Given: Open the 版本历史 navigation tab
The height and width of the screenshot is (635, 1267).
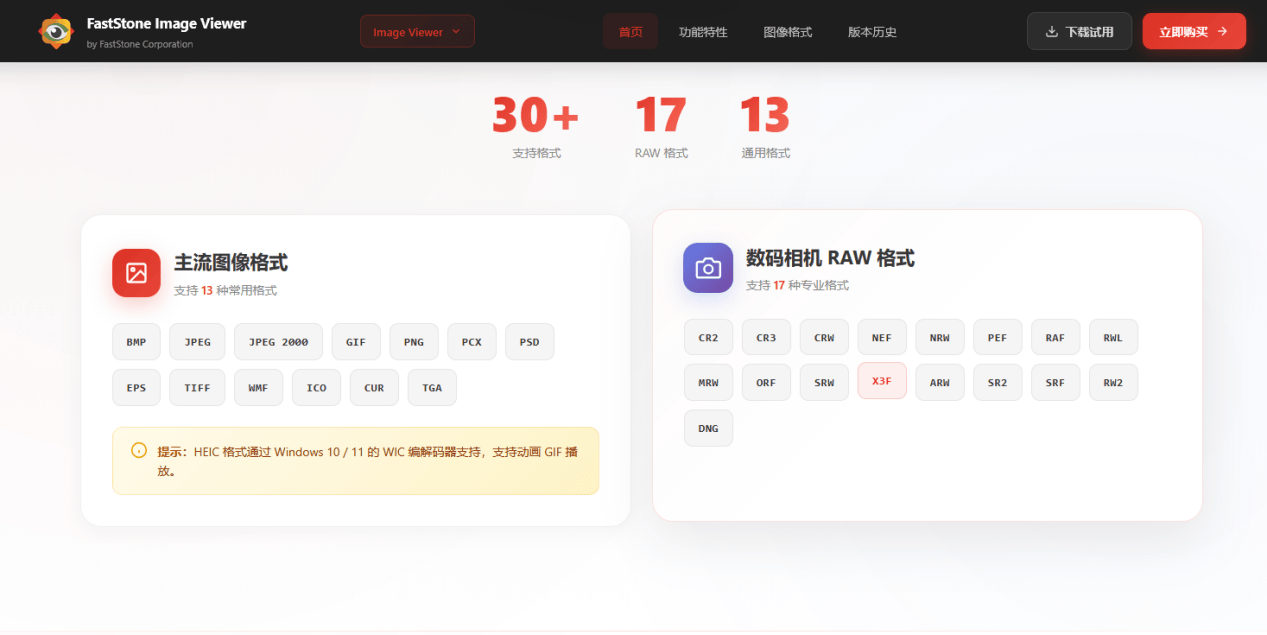Looking at the screenshot, I should pyautogui.click(x=872, y=32).
